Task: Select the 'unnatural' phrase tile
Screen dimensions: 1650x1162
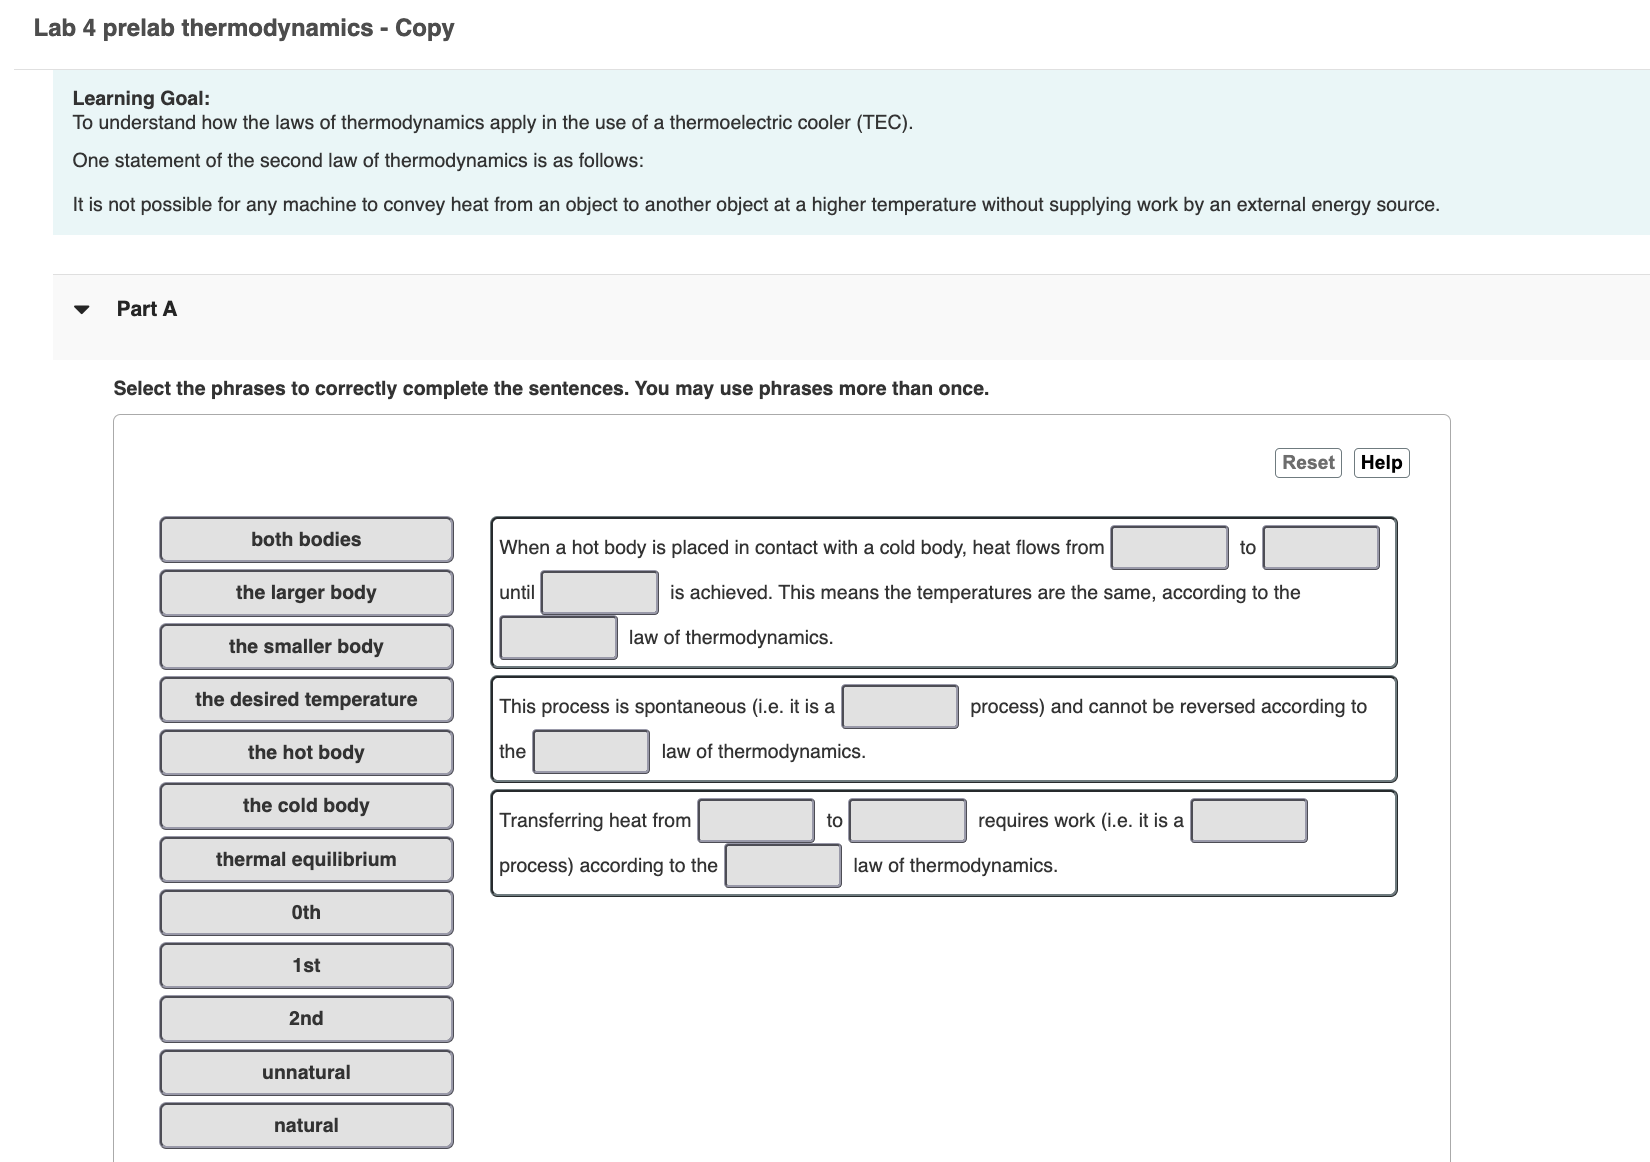Action: pos(305,1071)
